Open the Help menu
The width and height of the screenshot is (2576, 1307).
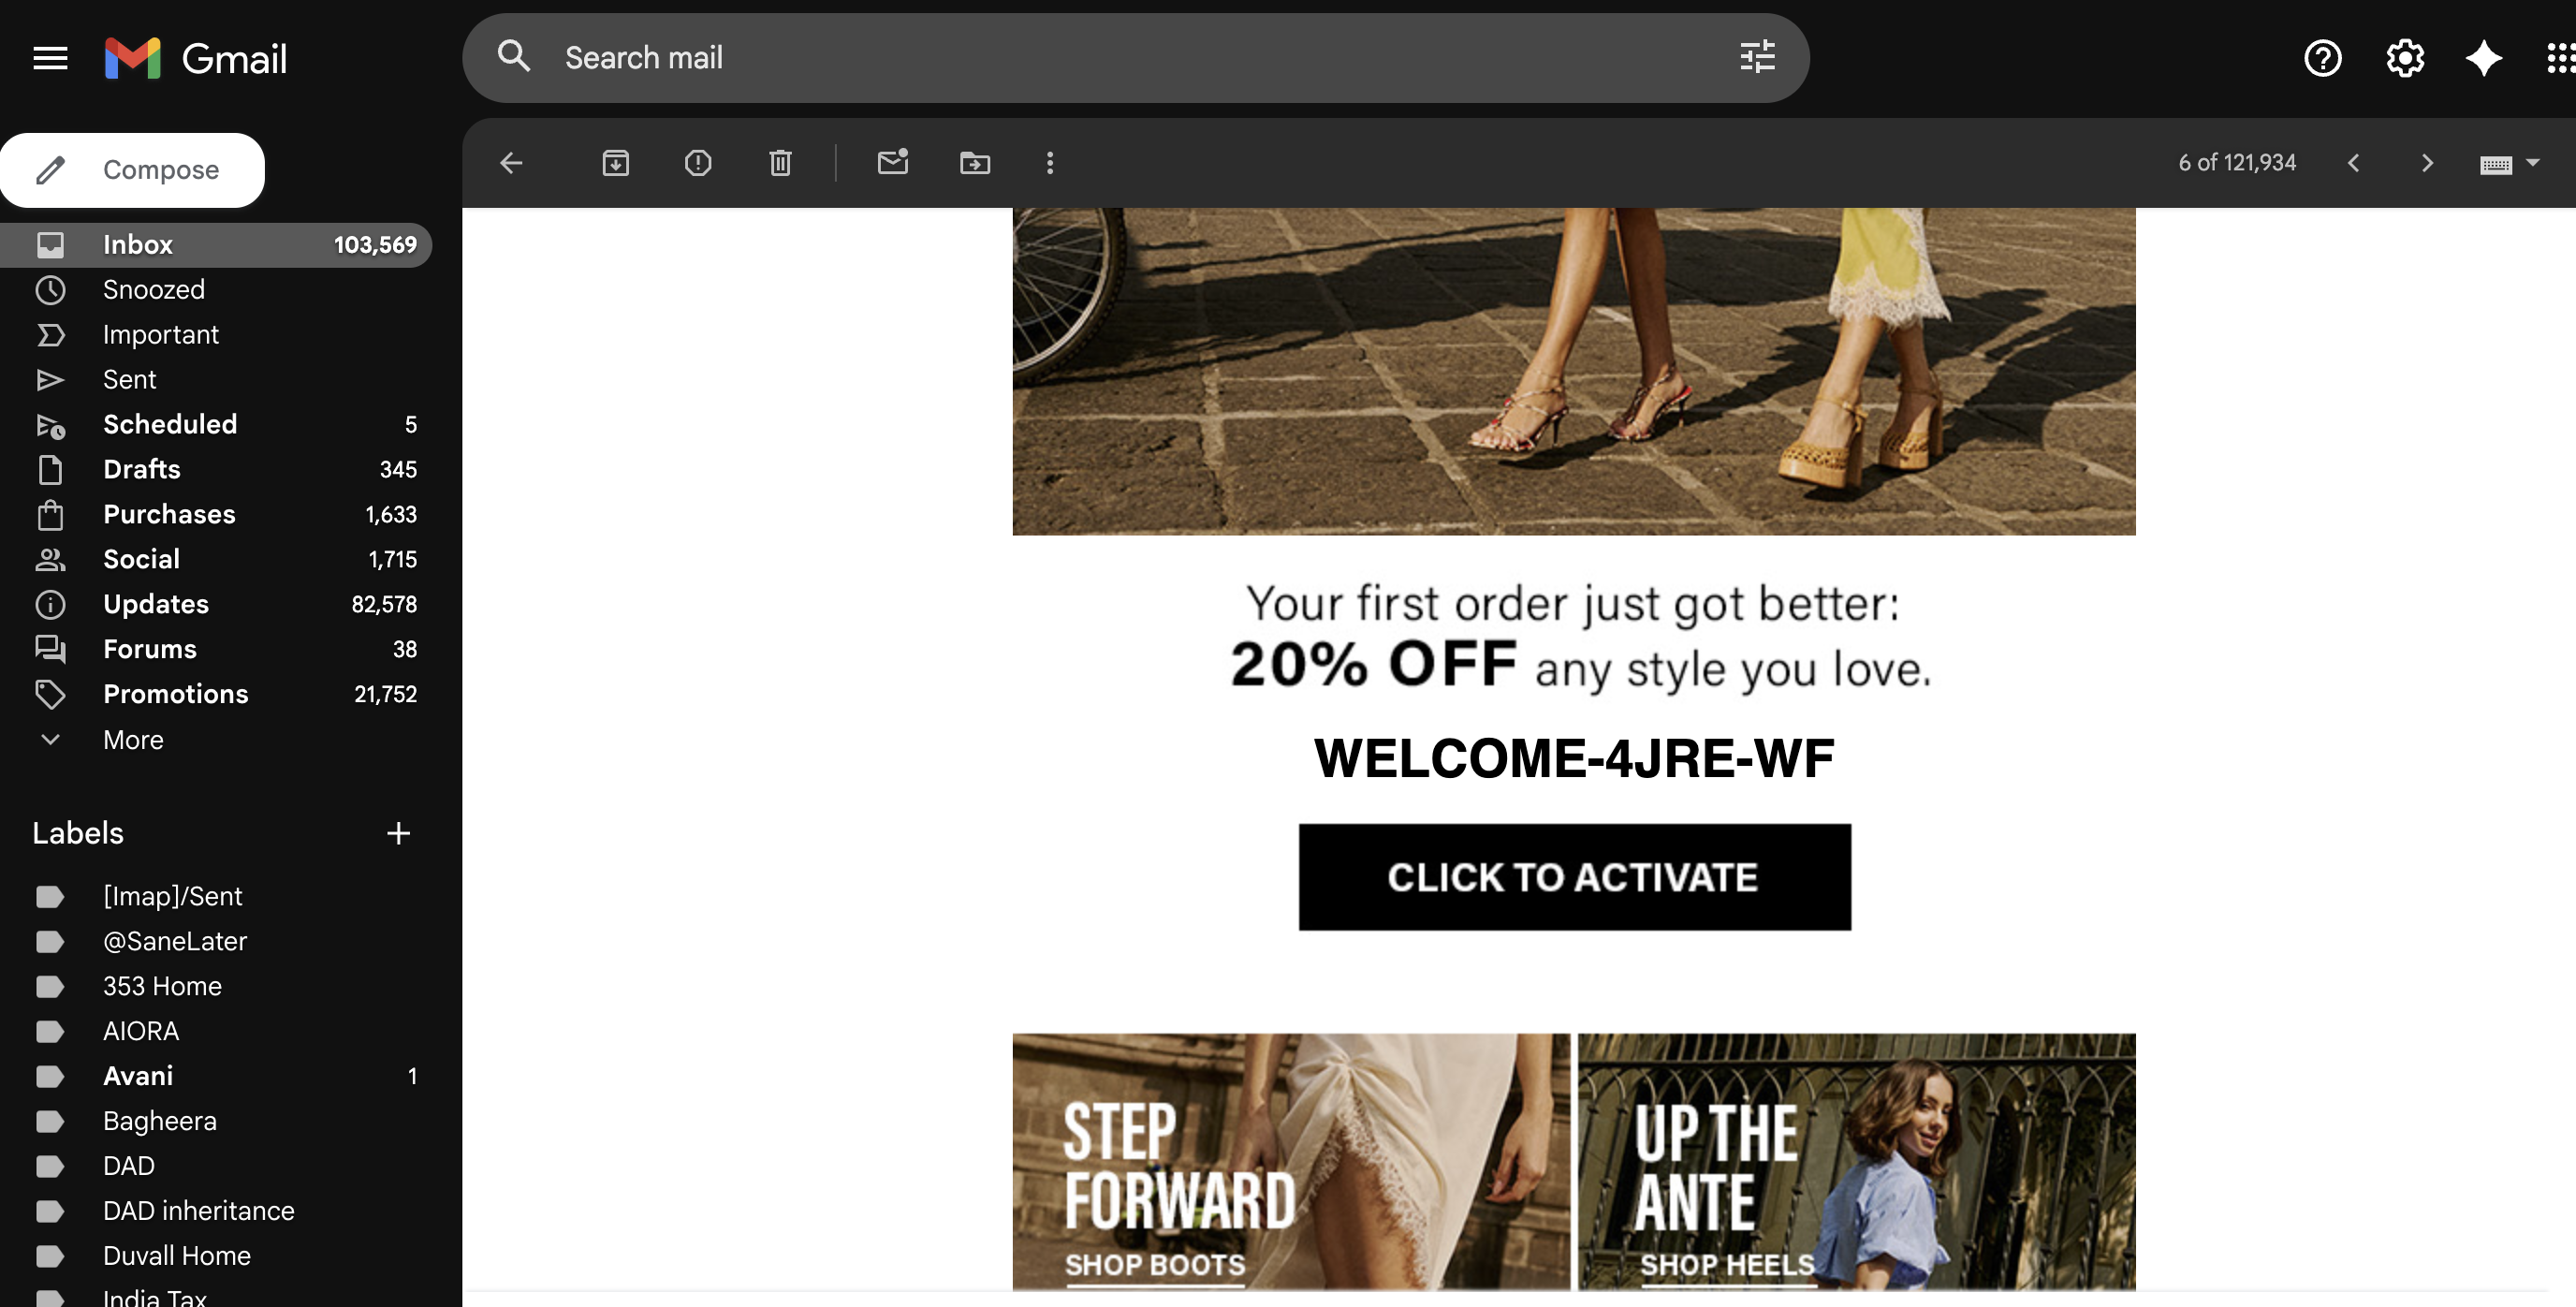2324,58
